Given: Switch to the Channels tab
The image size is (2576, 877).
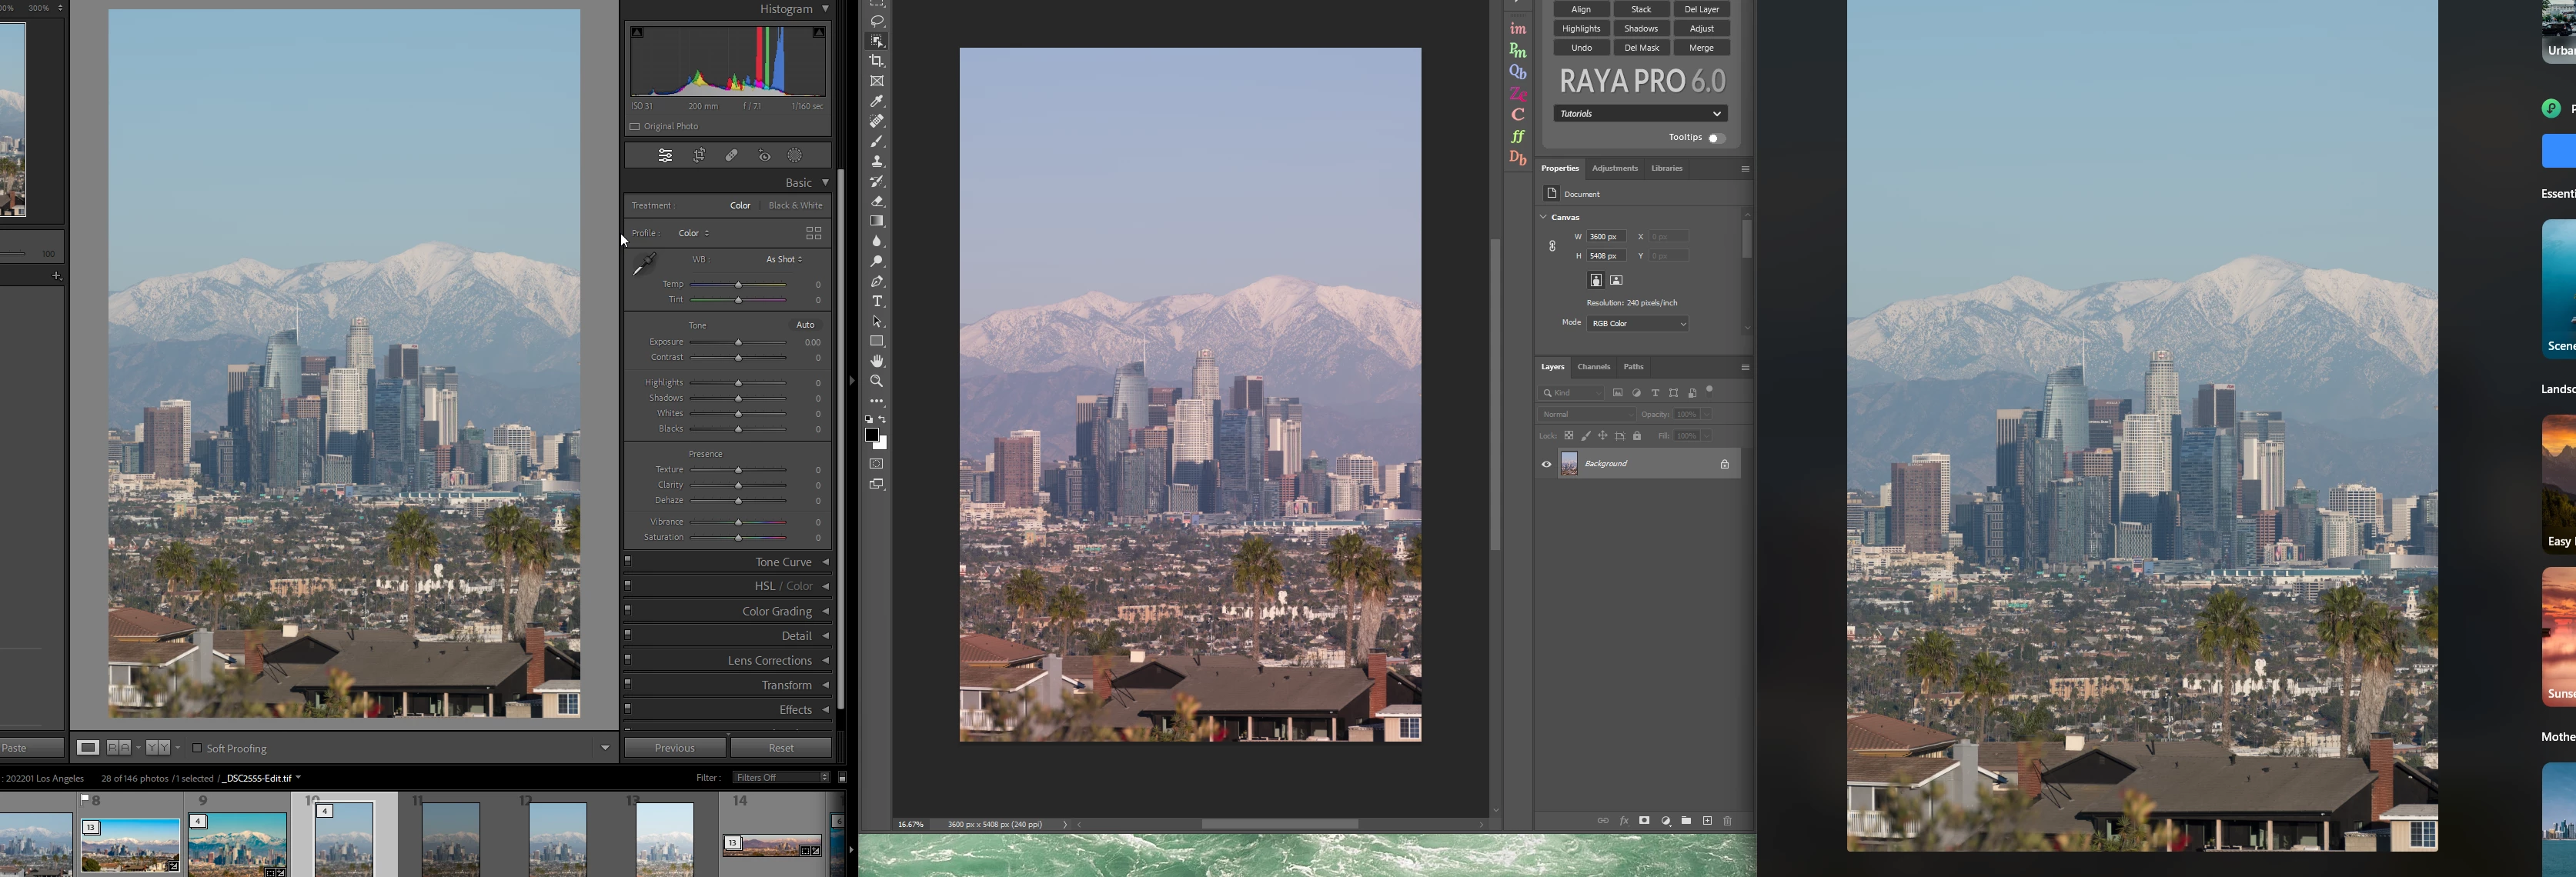Looking at the screenshot, I should (1593, 367).
